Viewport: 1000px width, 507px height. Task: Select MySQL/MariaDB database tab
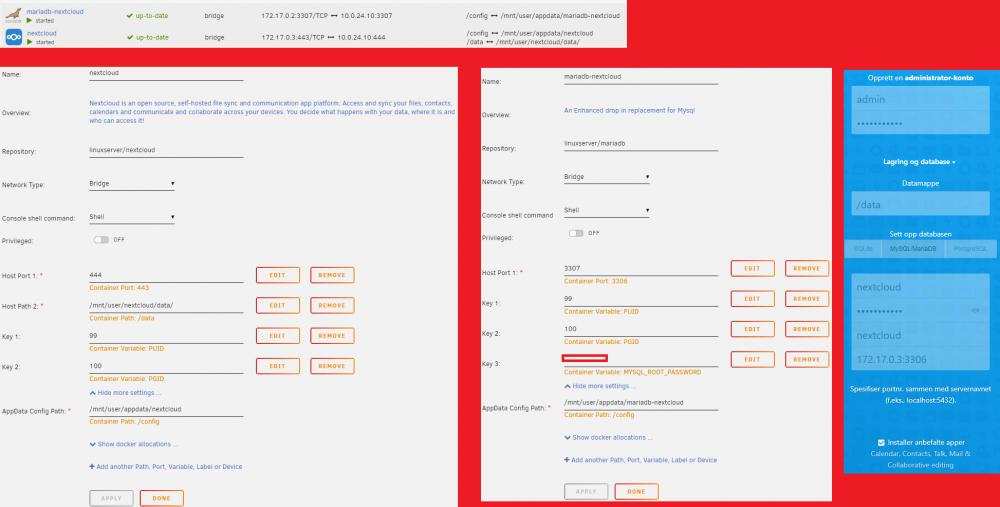click(x=913, y=249)
